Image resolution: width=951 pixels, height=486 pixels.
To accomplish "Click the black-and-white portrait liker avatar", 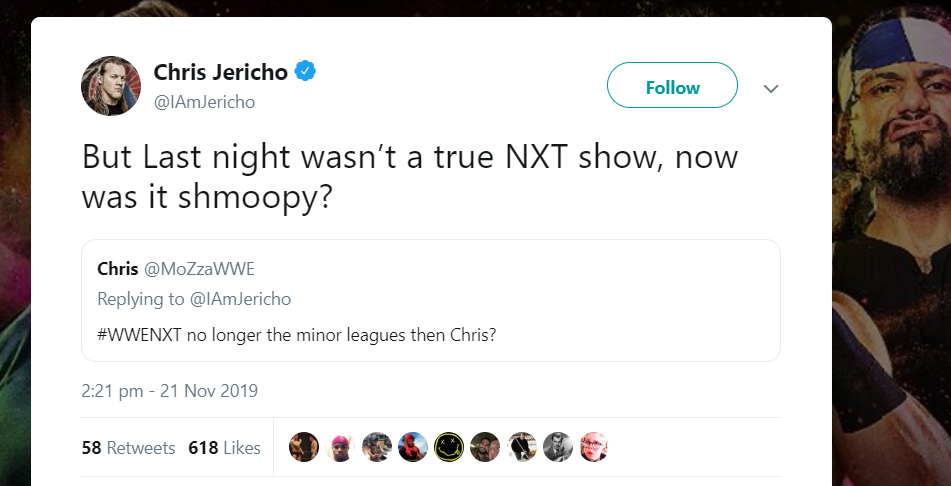I will click(x=557, y=447).
